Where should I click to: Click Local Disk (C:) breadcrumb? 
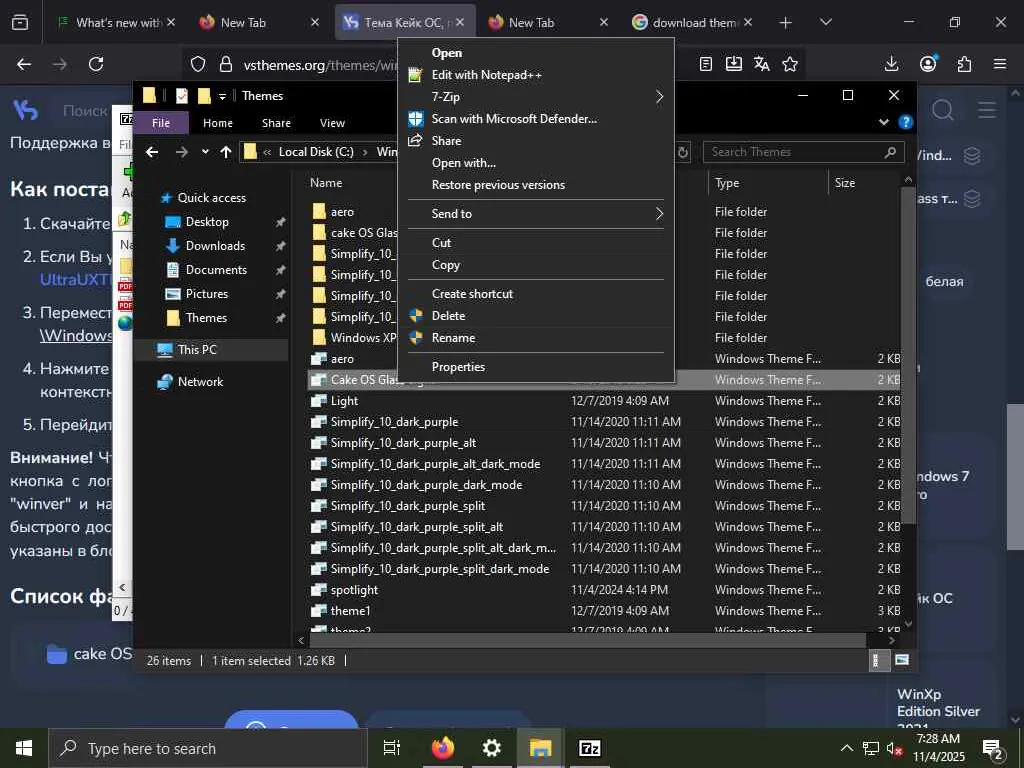coord(316,152)
